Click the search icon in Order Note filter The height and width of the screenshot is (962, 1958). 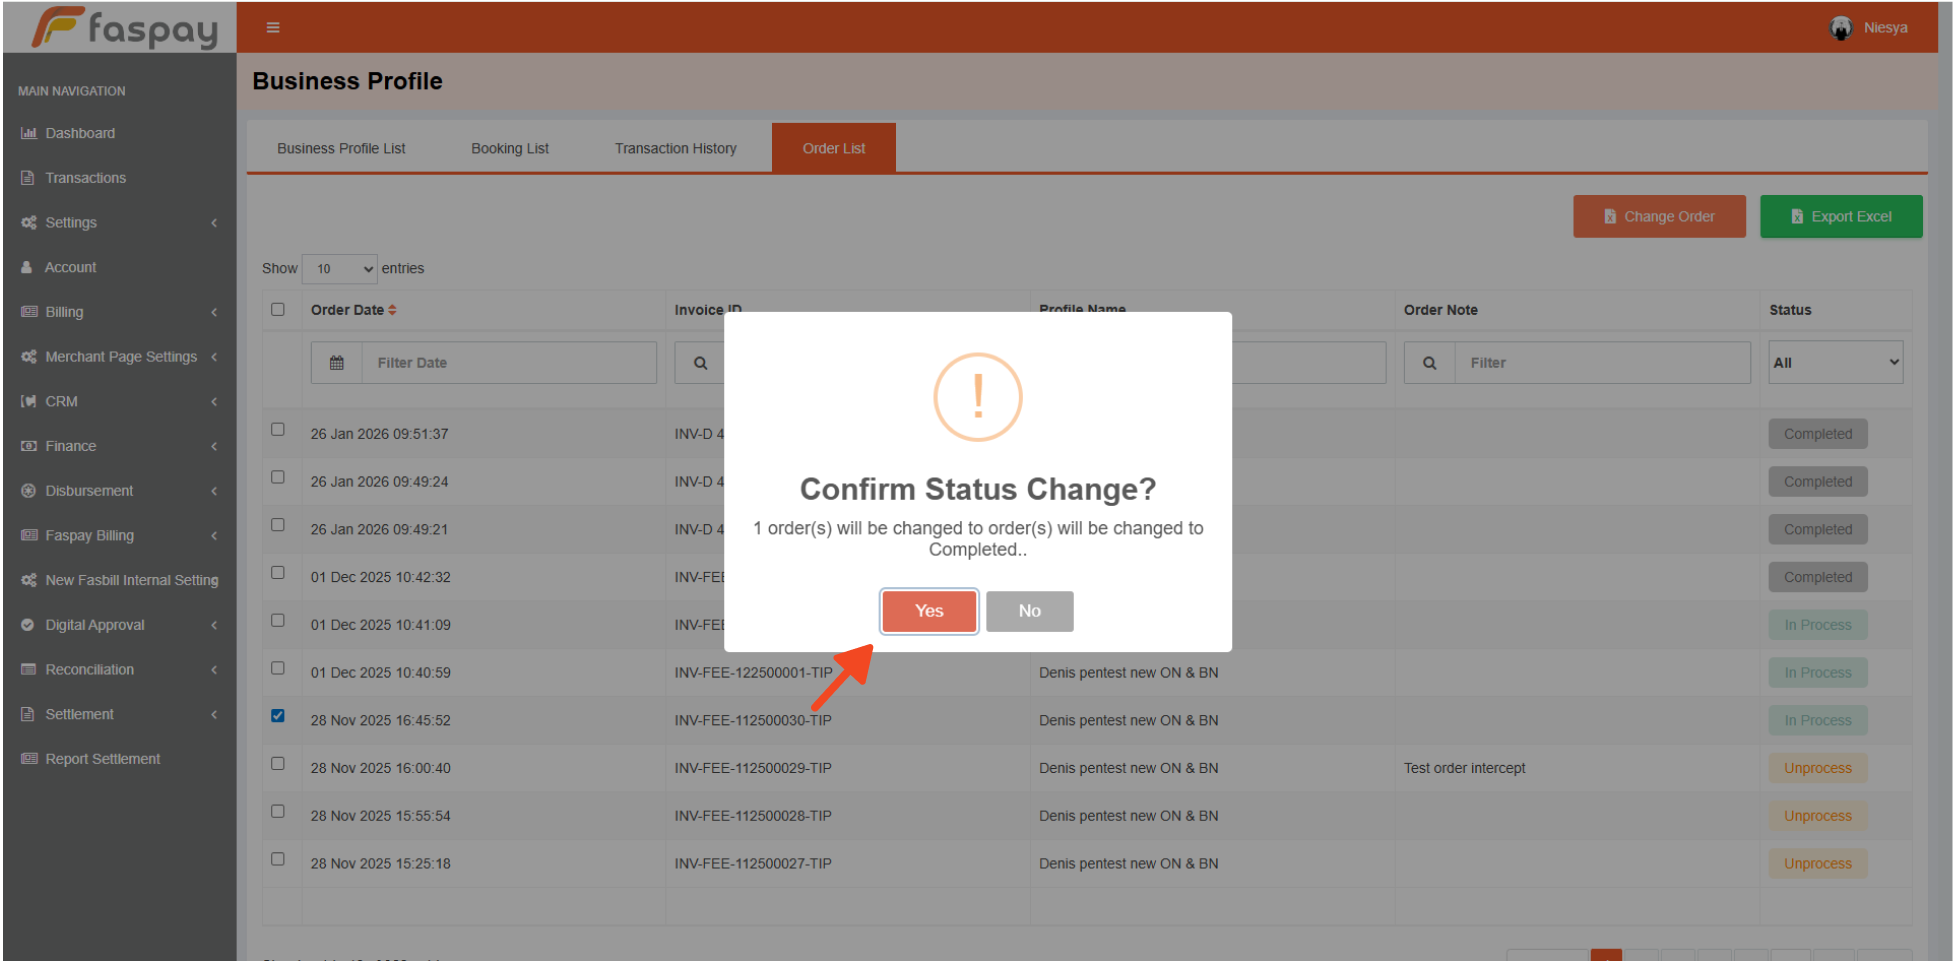1429,363
